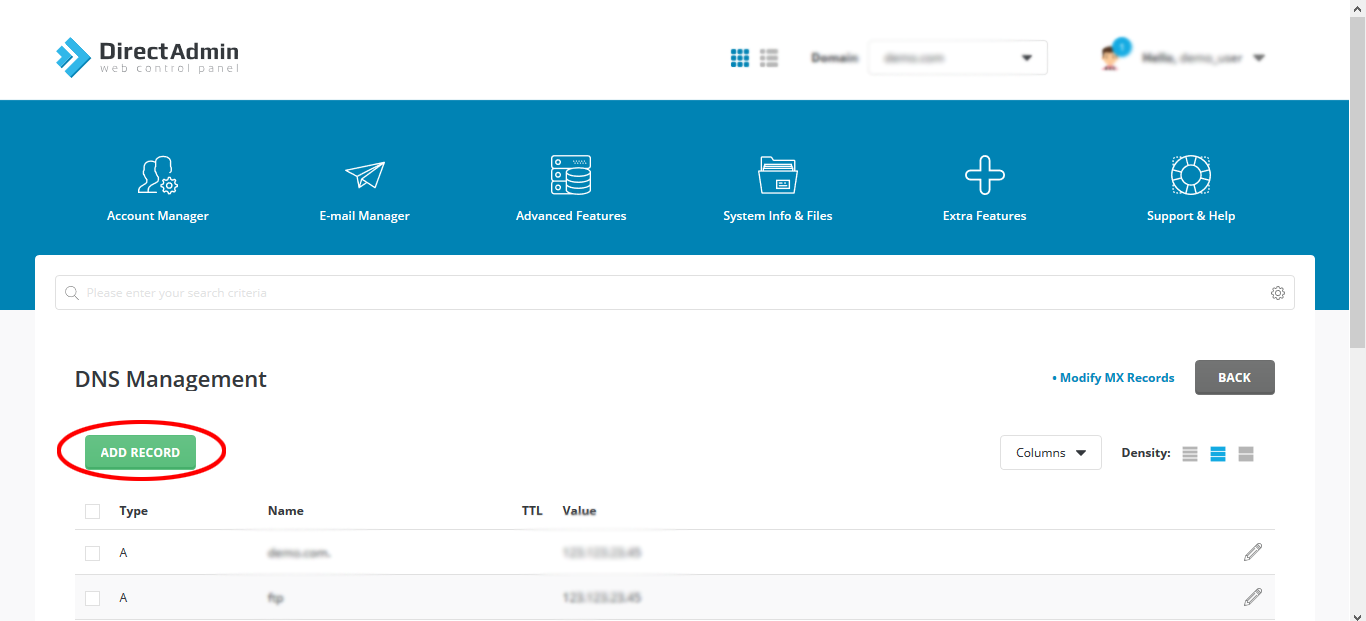Open Account Manager menu label
Viewport: 1366px width, 621px height.
[158, 216]
